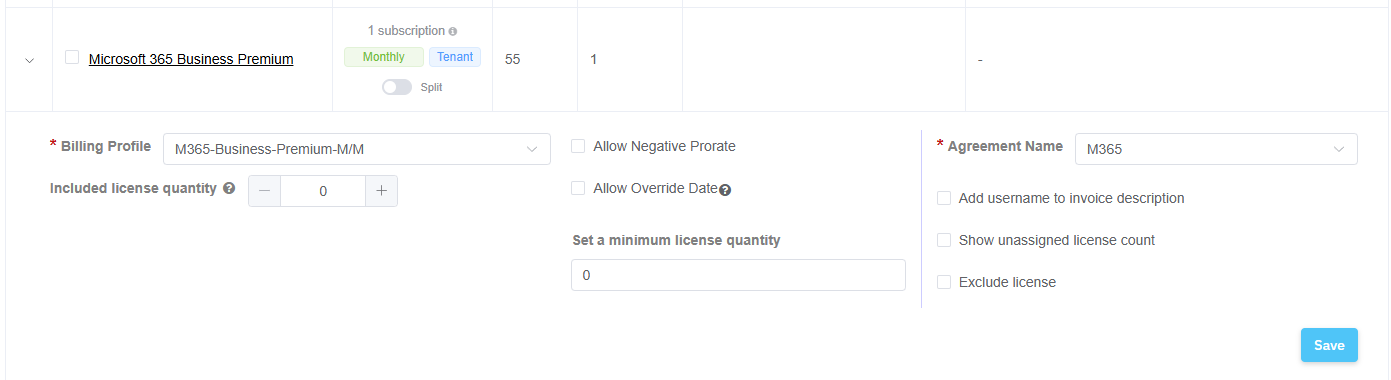This screenshot has height=380, width=1391.
Task: Decrease included license quantity with minus
Action: [265, 191]
